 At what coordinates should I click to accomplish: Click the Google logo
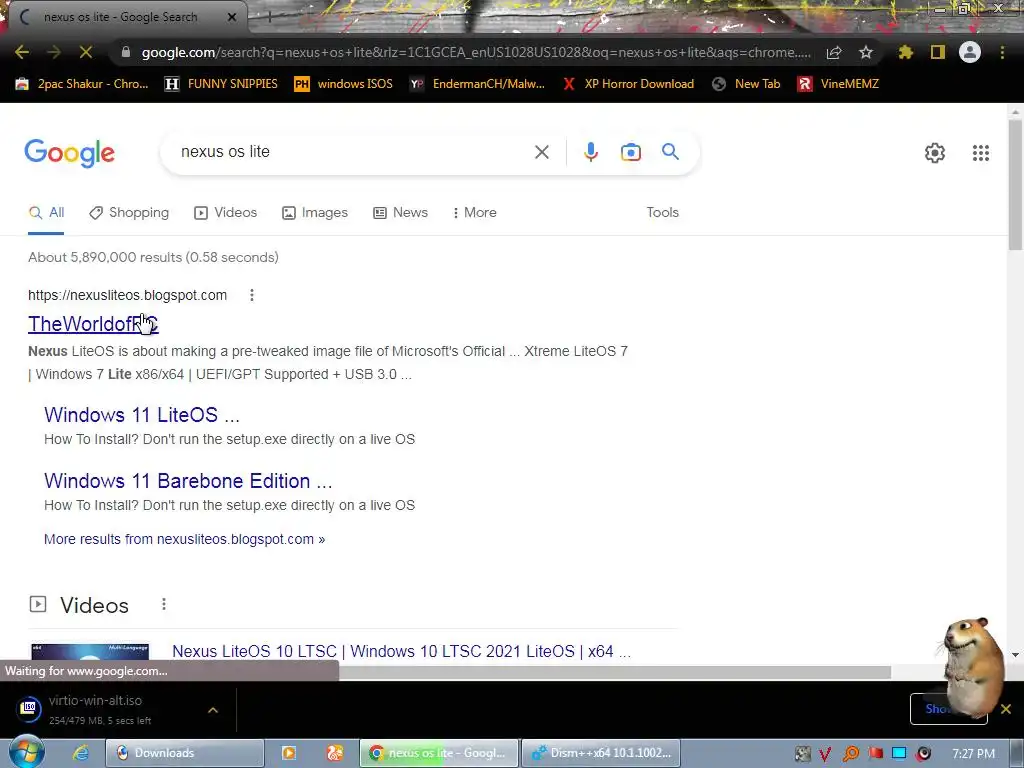tap(69, 153)
